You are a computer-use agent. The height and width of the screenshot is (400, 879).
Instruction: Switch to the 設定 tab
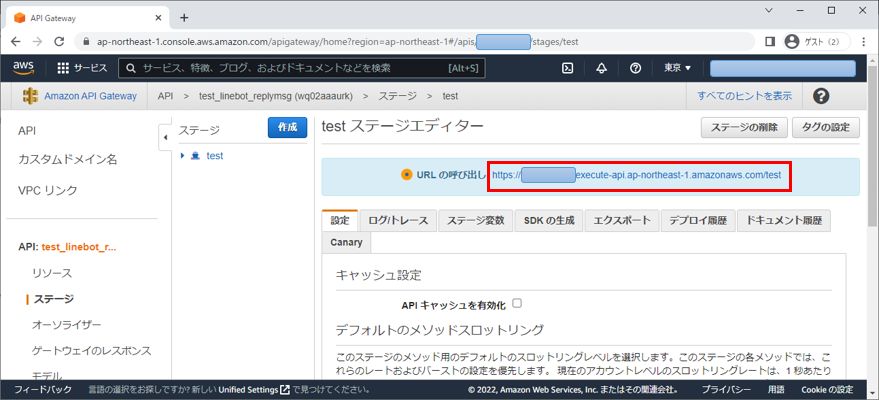[x=340, y=221]
